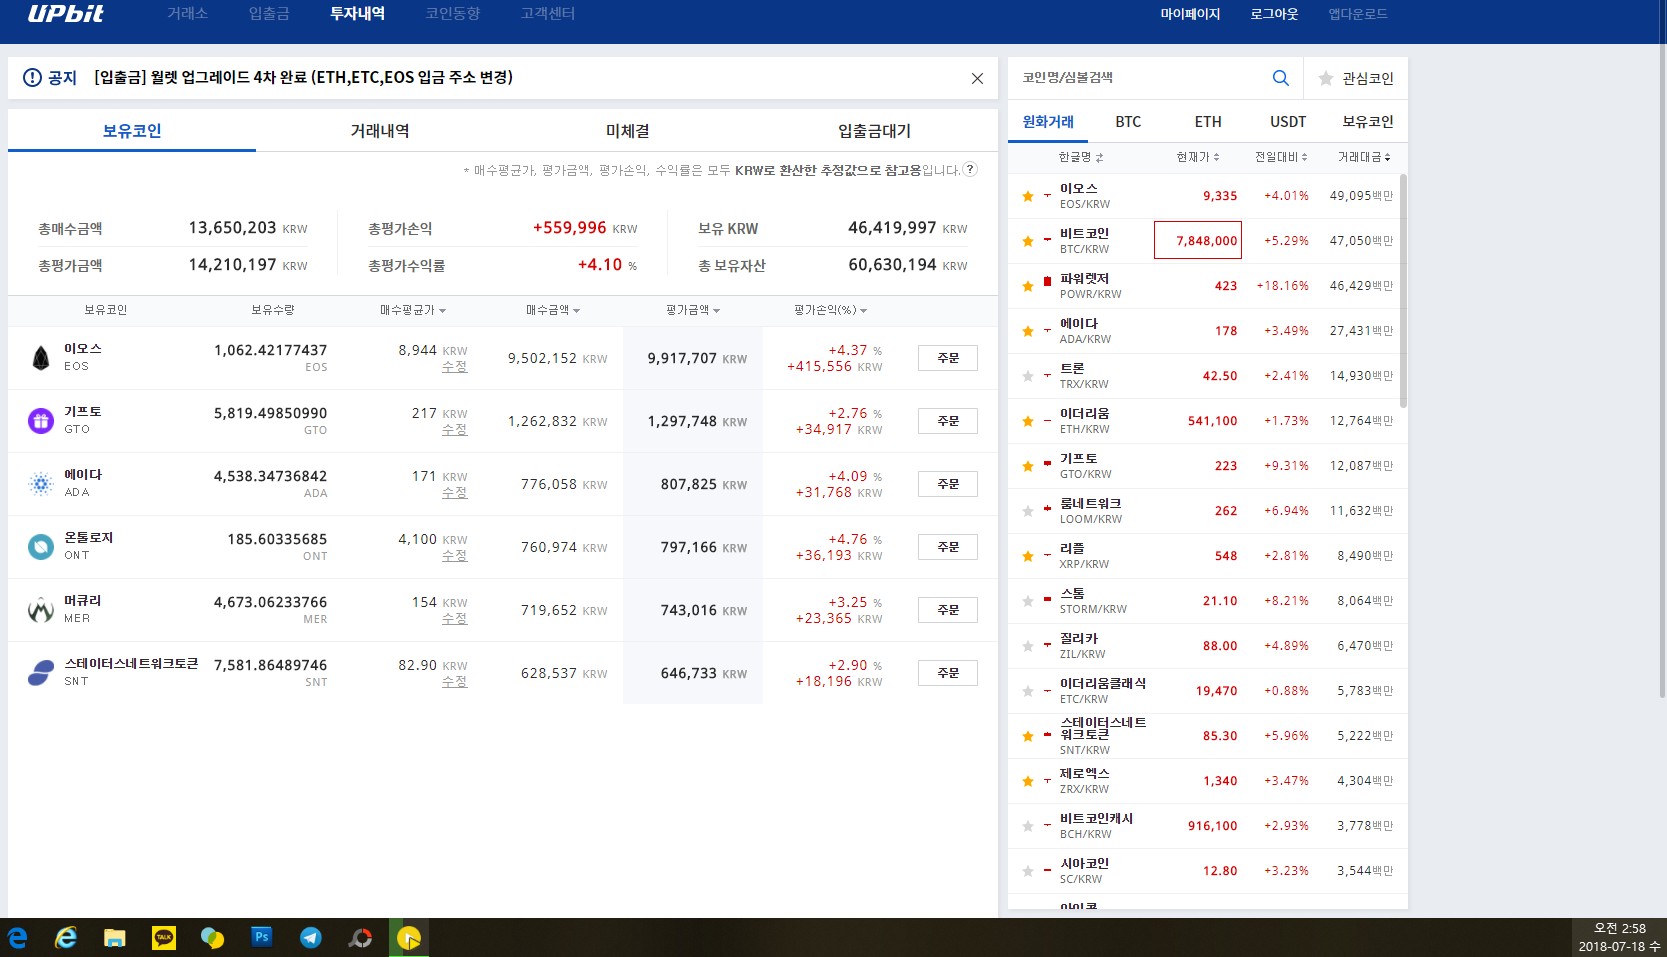Toggle favorite star for EOS/KRW
The width and height of the screenshot is (1667, 957).
tap(1028, 196)
